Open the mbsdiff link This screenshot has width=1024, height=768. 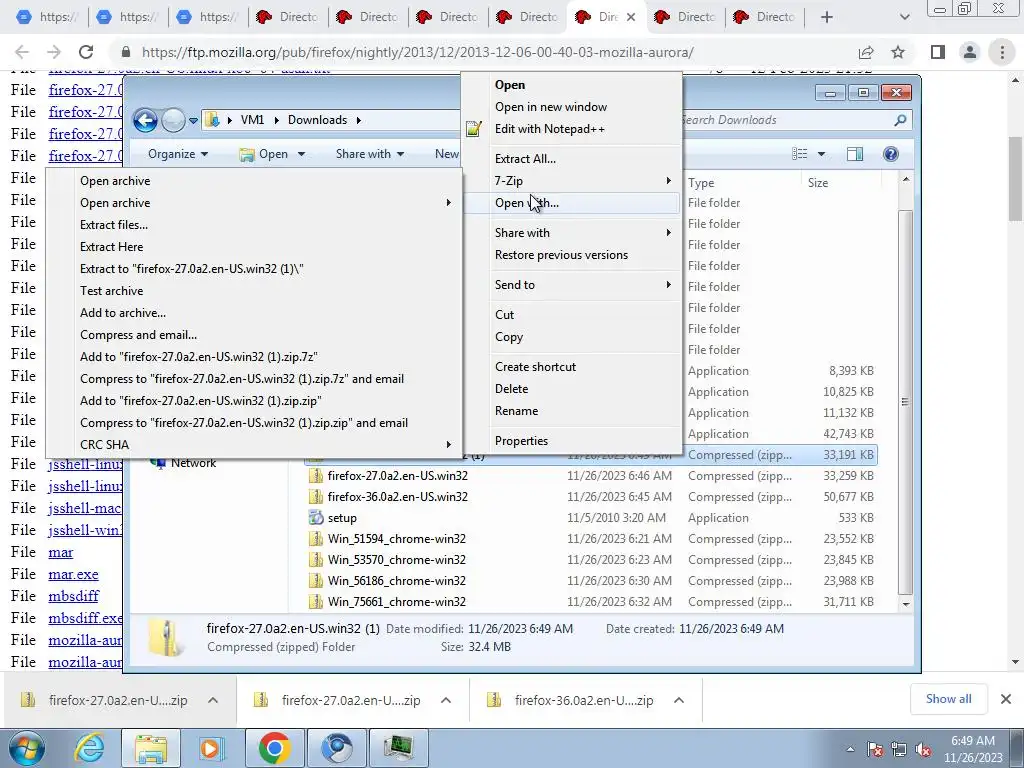tap(73, 596)
